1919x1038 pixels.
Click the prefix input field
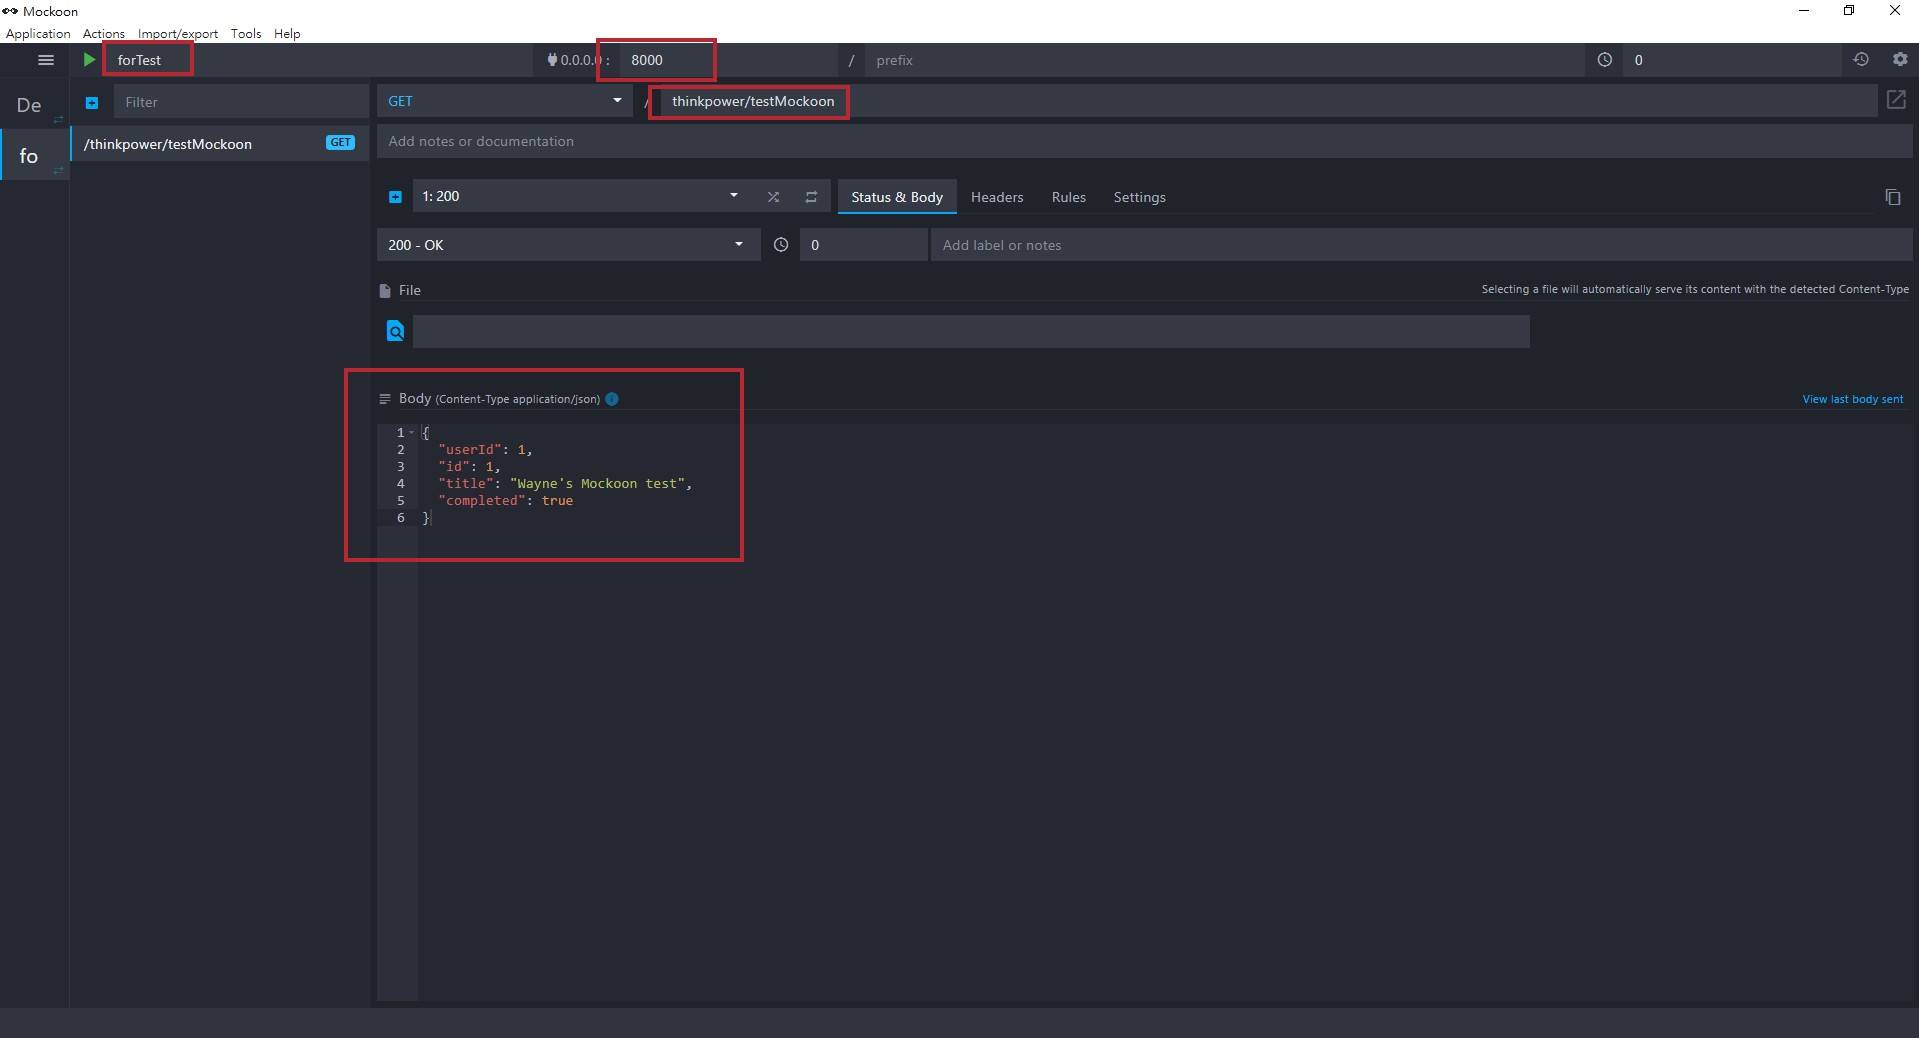1224,60
